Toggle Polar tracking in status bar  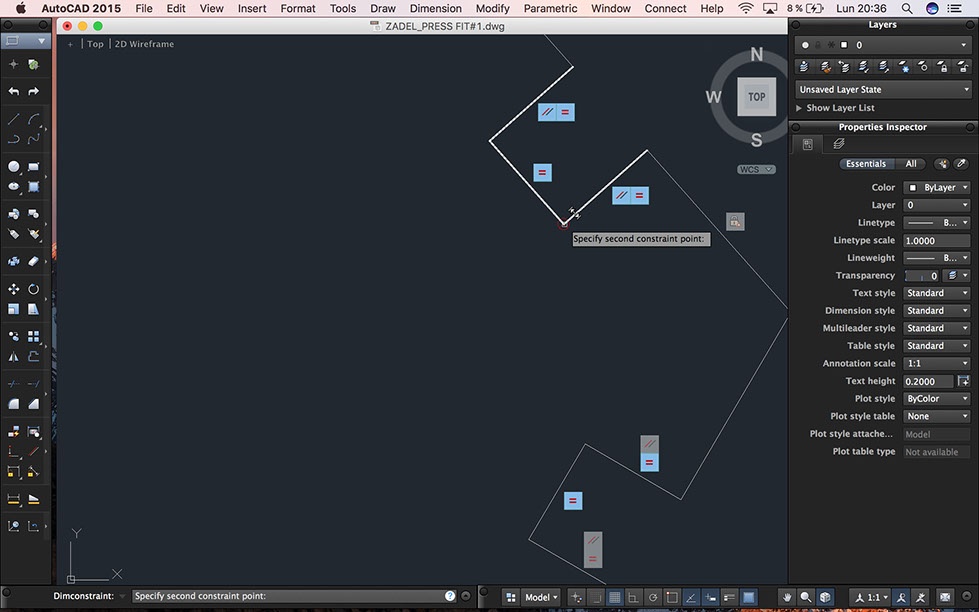pos(652,597)
